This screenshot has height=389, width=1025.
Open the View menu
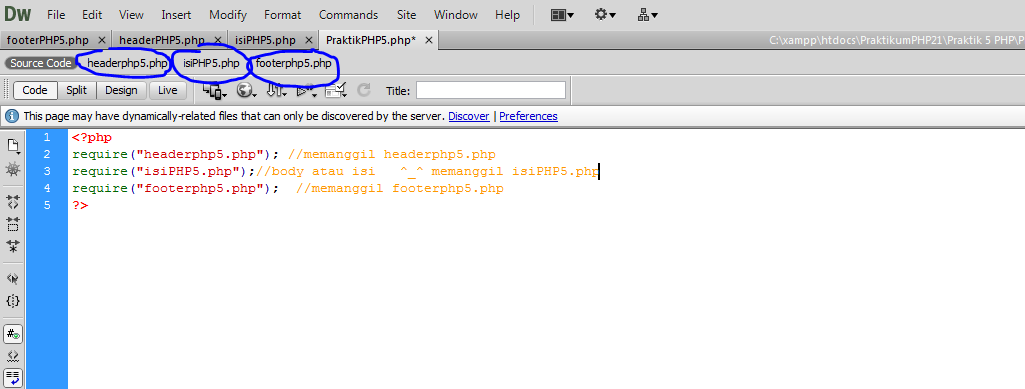click(x=131, y=14)
